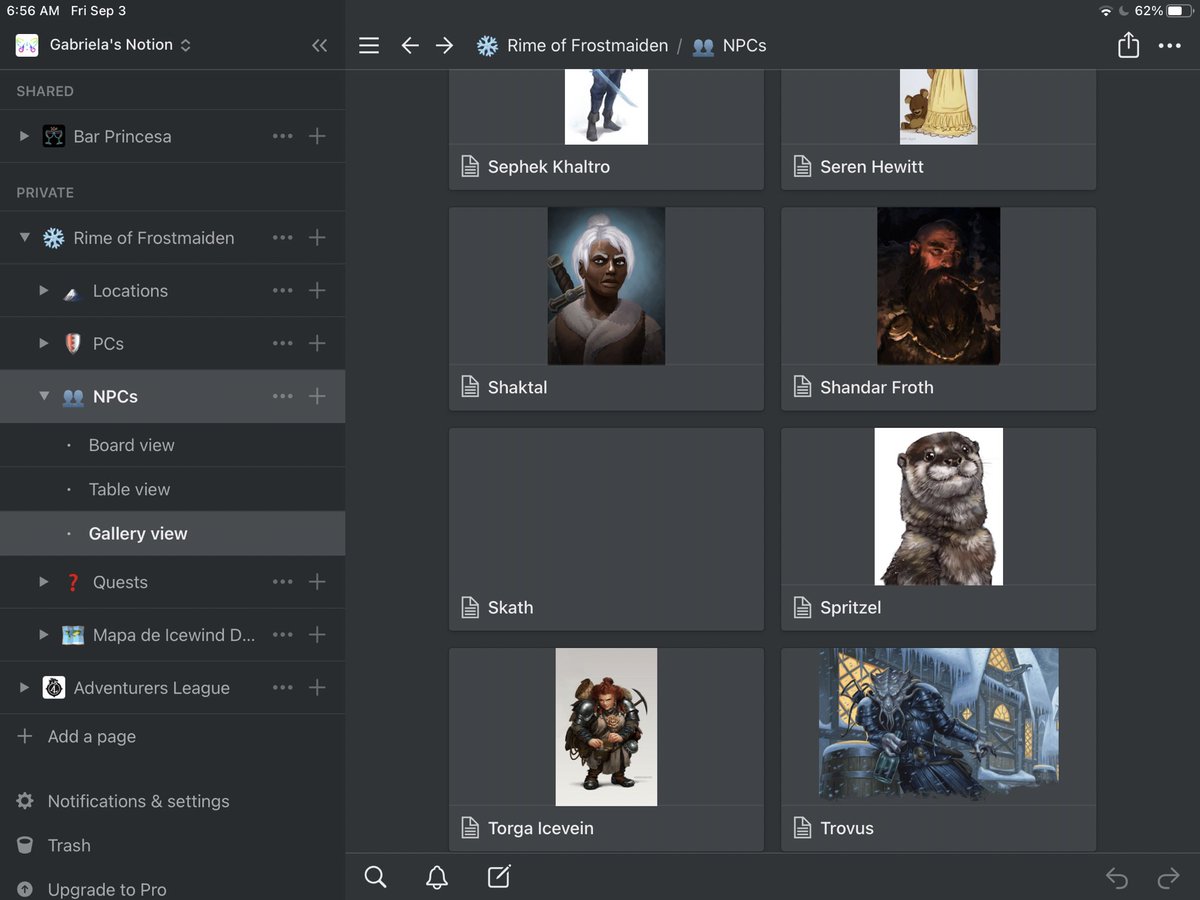
Task: Go back with the left arrow
Action: pos(410,45)
